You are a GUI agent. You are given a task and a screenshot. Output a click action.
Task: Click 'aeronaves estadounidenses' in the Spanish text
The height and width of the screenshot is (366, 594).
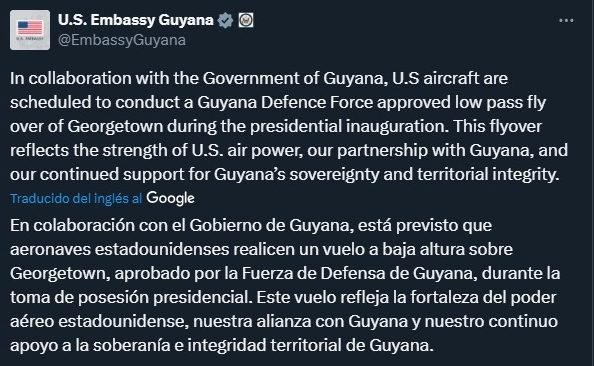(120, 249)
